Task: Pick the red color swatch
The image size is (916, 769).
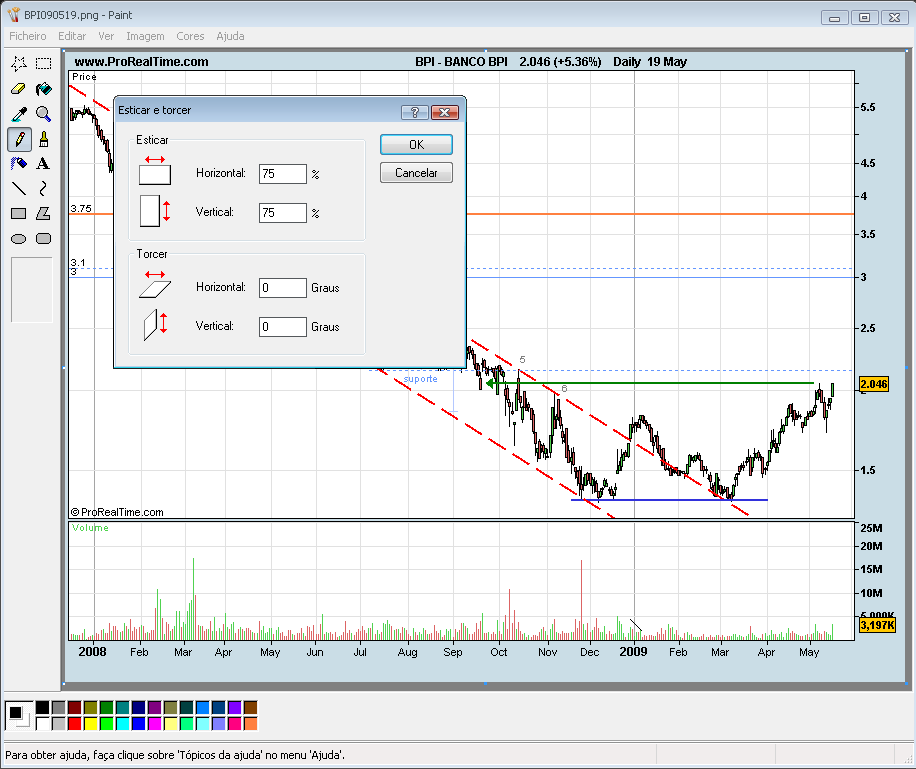Action: click(74, 723)
